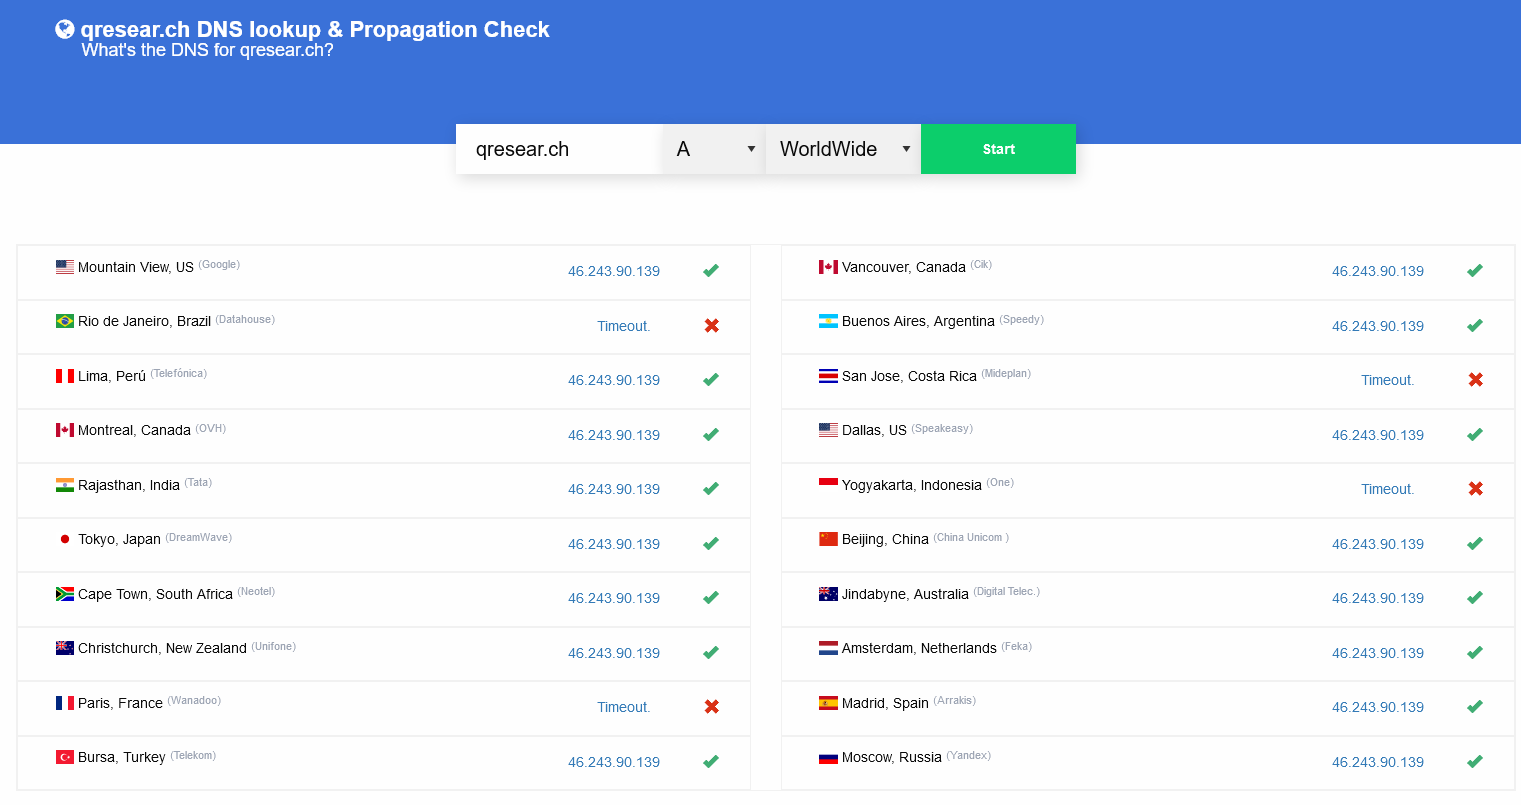The height and width of the screenshot is (805, 1521).
Task: Click the red X for San Jose, Costa Rica
Action: coord(1475,380)
